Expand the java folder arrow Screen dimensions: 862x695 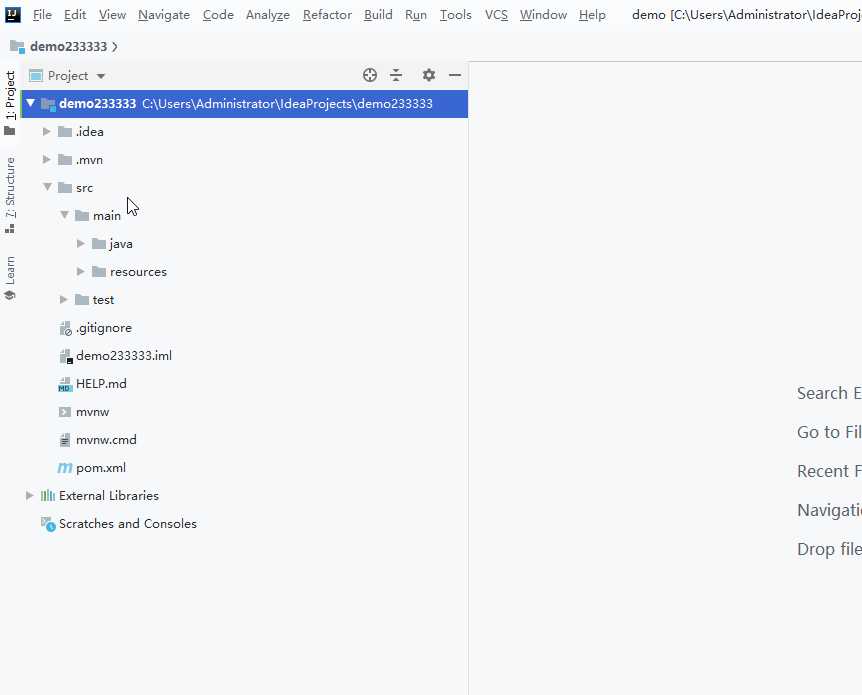coord(81,244)
